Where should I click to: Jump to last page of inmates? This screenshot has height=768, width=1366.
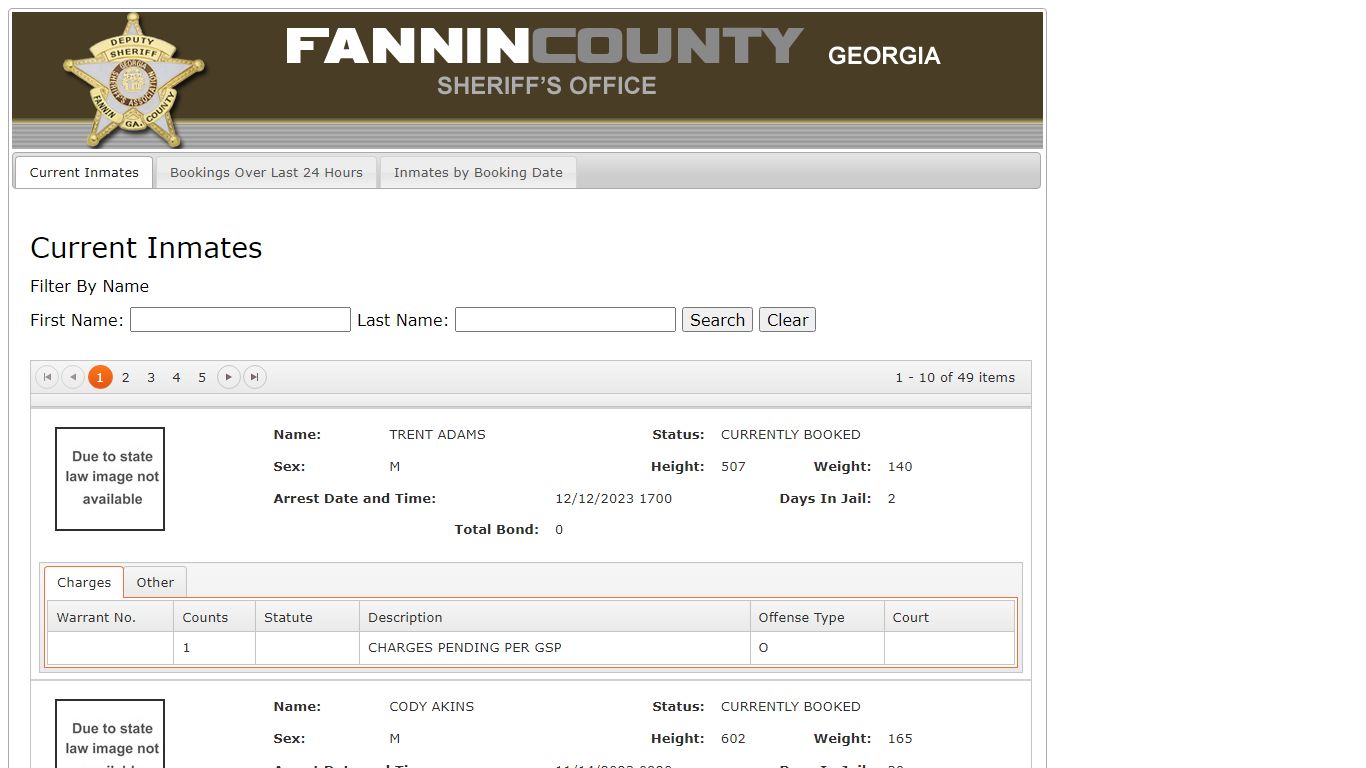point(255,377)
